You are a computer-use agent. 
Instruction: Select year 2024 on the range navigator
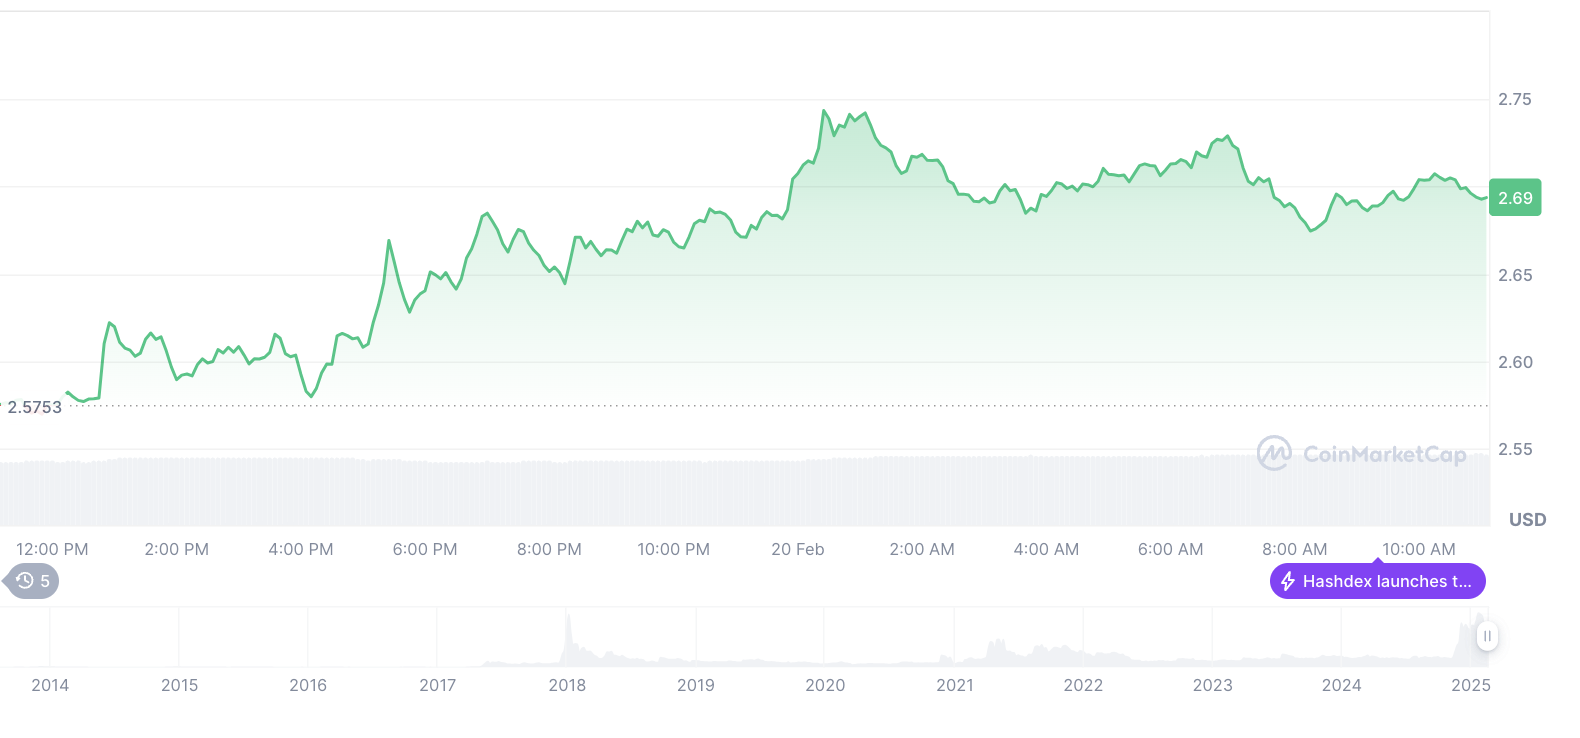(x=1342, y=685)
